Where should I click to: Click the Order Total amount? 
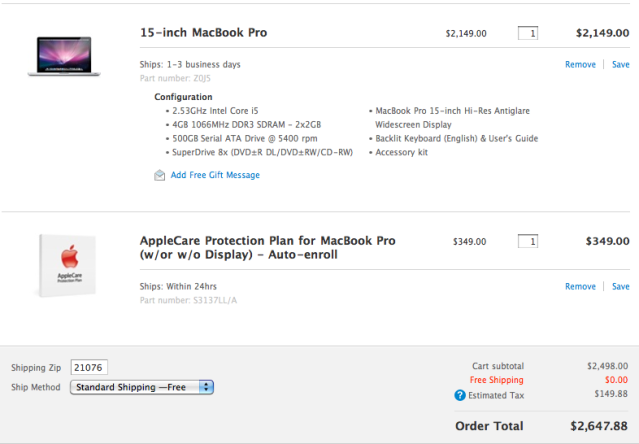coord(599,426)
